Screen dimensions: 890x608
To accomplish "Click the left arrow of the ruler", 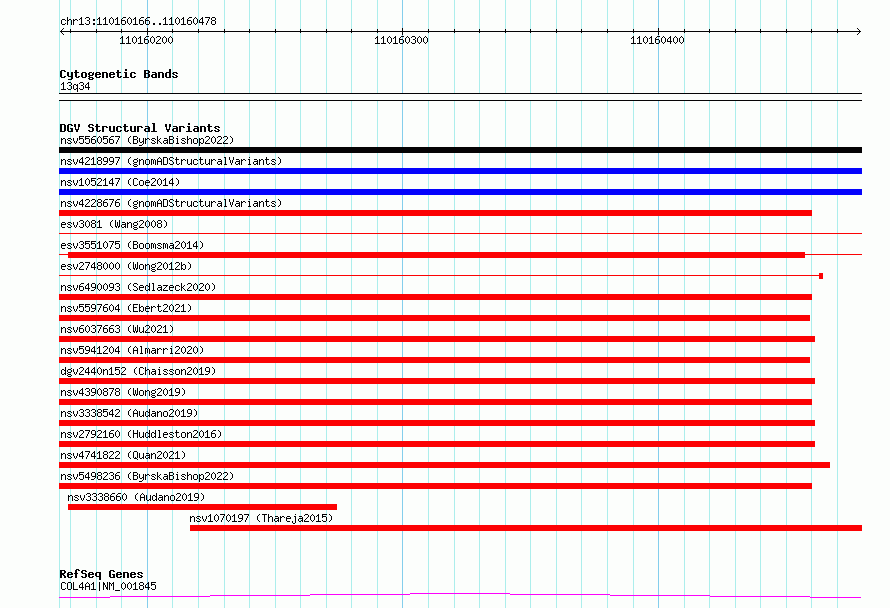I will pos(63,31).
